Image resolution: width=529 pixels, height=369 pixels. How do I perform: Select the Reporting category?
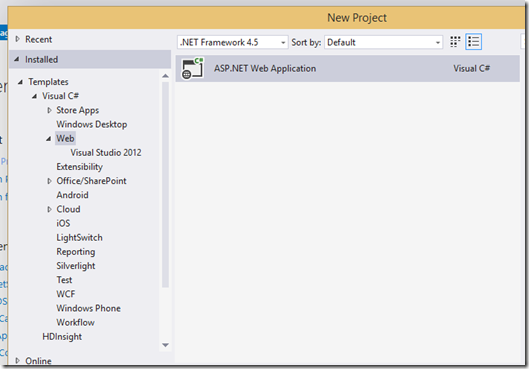[x=76, y=252]
